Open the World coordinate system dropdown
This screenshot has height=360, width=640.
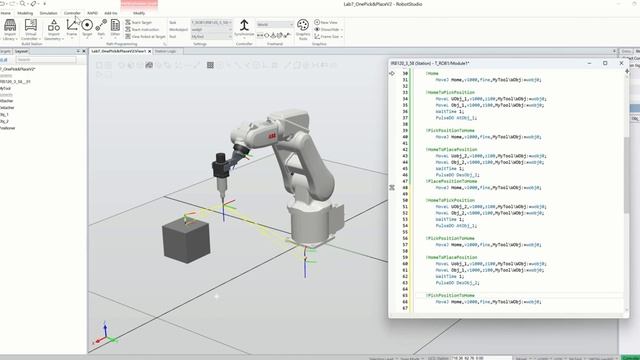(275, 24)
